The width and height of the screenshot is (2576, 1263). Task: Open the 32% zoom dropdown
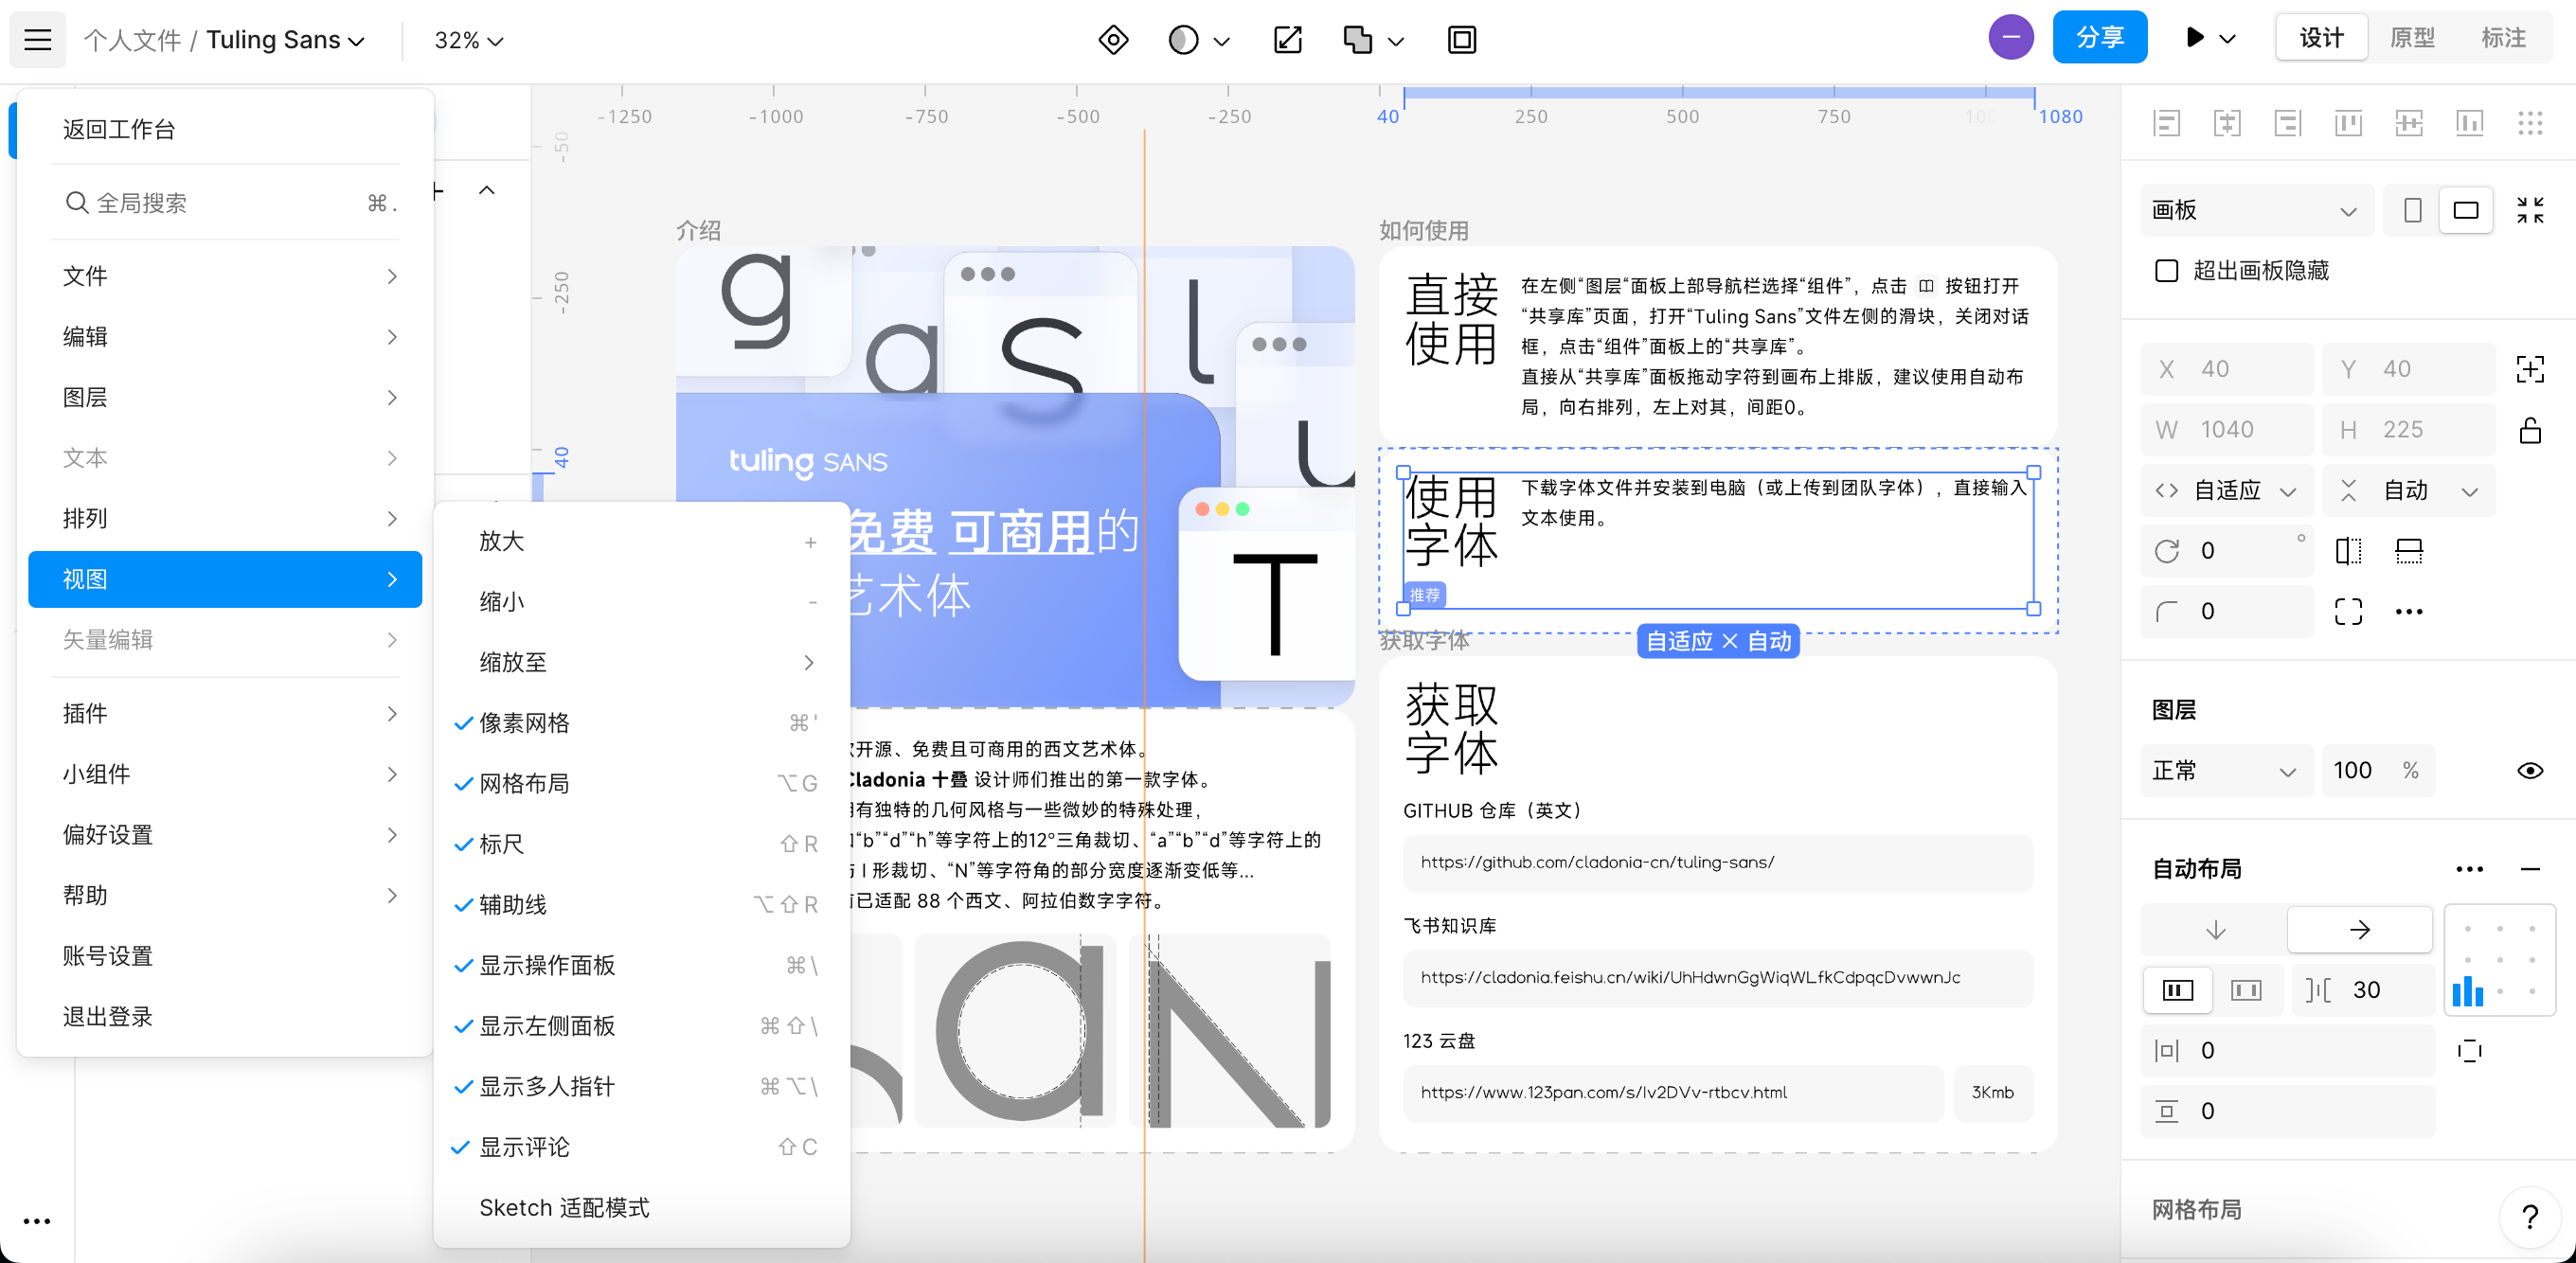[468, 40]
